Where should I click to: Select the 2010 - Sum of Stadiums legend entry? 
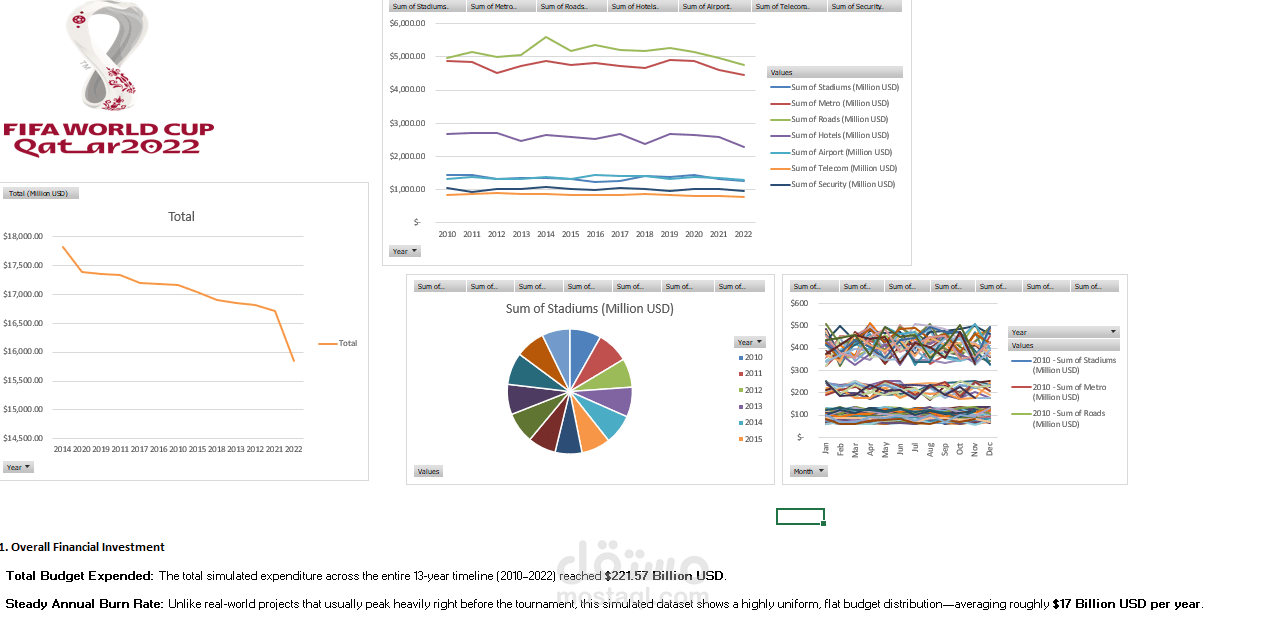[1064, 365]
